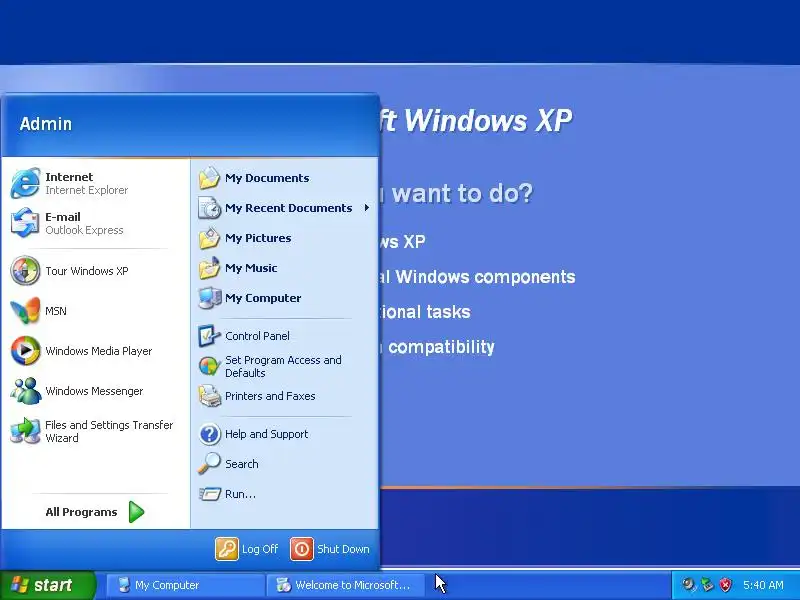Choose Control Panel menu text
Screen dimensions: 800x600
click(257, 336)
